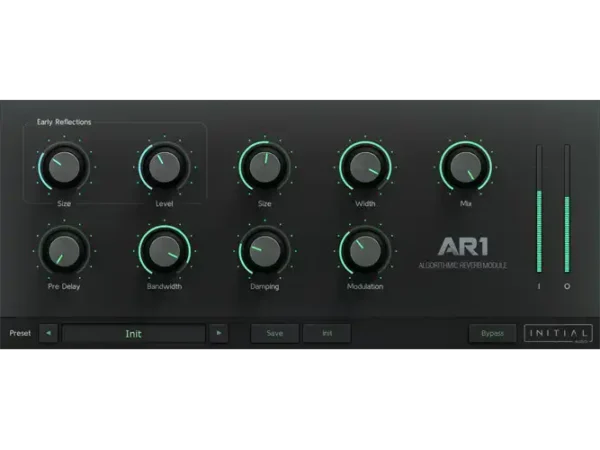600x450 pixels.
Task: Click the Damping label
Action: coord(264,286)
